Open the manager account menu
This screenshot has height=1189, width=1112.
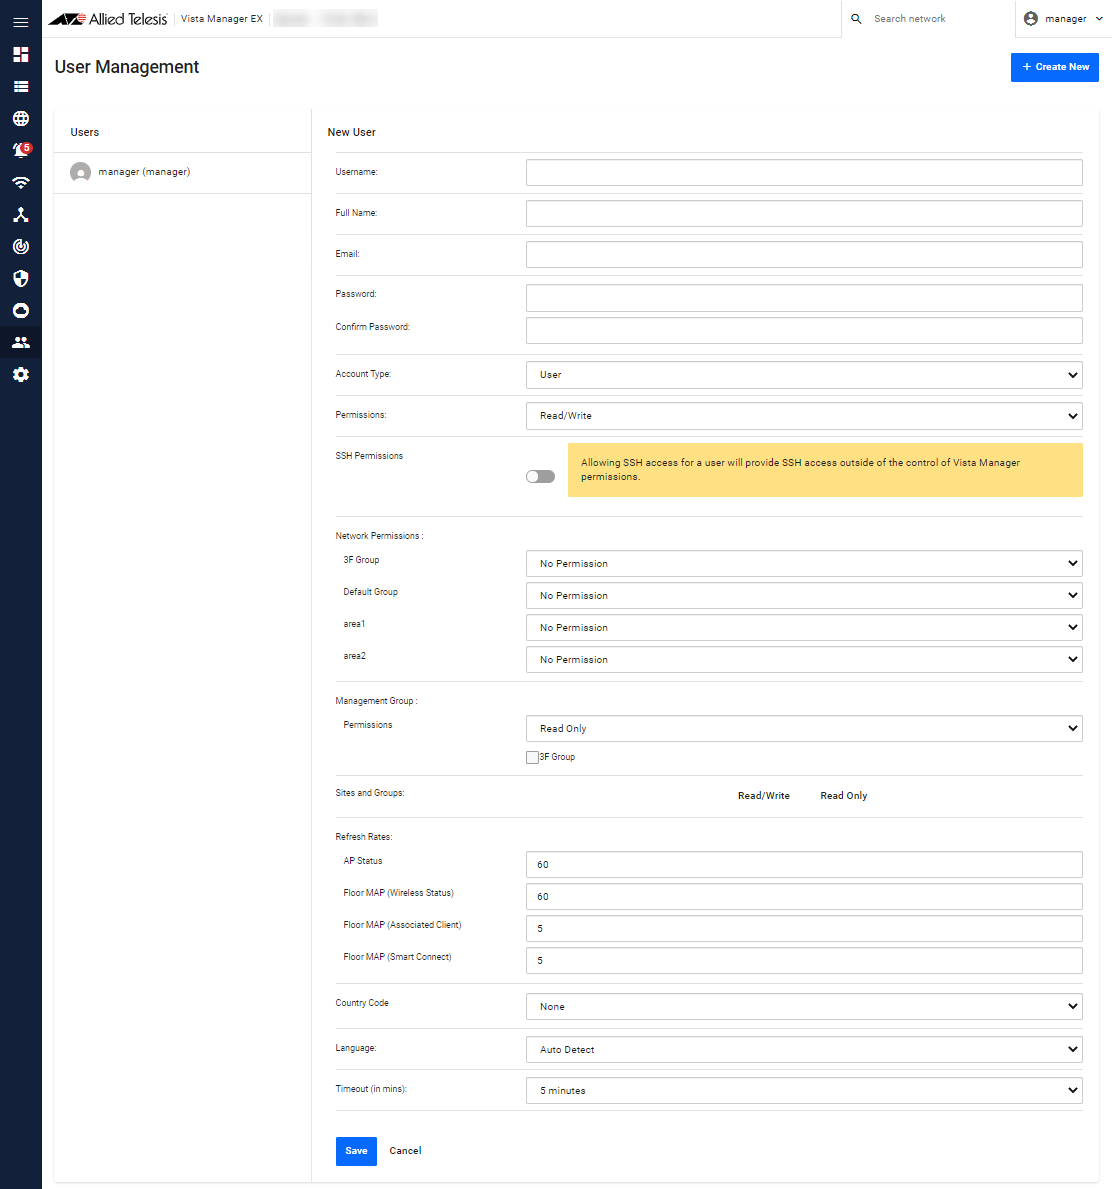1064,19
